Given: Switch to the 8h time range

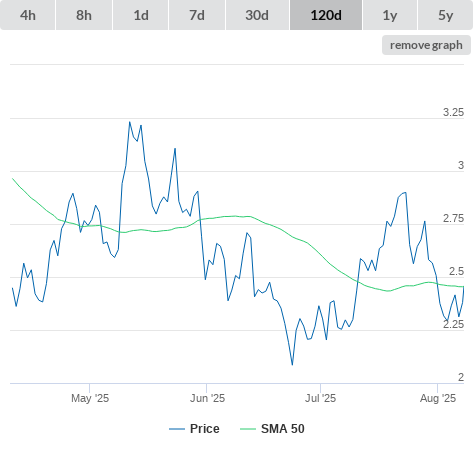Looking at the screenshot, I should pos(84,15).
